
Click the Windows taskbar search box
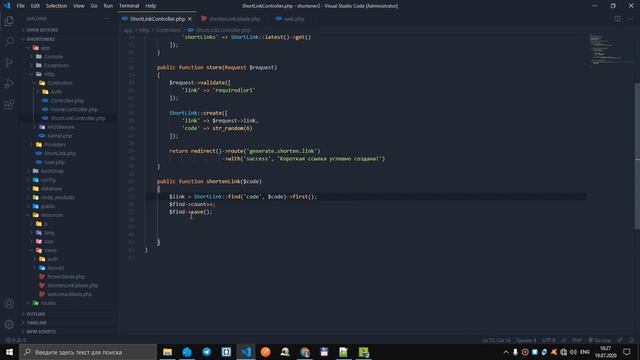point(88,352)
